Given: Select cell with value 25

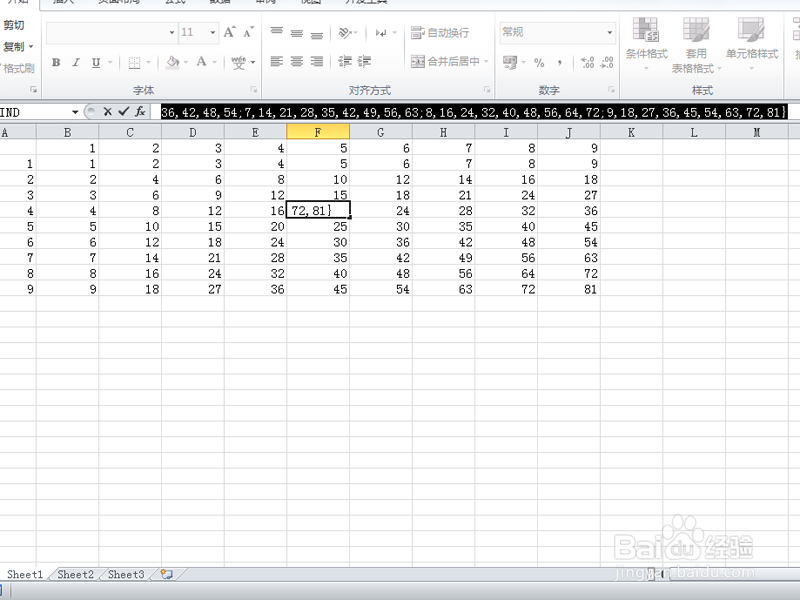Looking at the screenshot, I should pos(318,227).
